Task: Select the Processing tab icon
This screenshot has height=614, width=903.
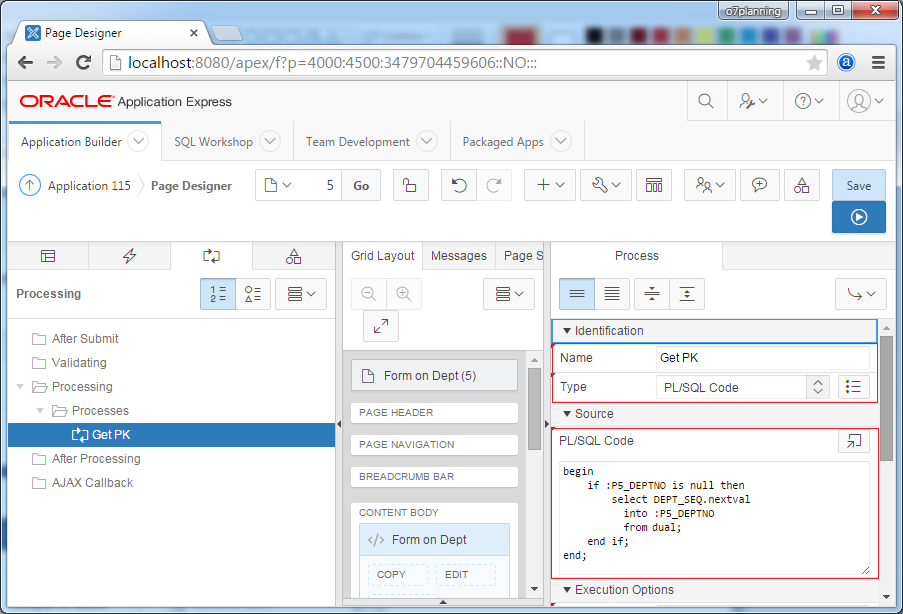Action: (x=211, y=256)
